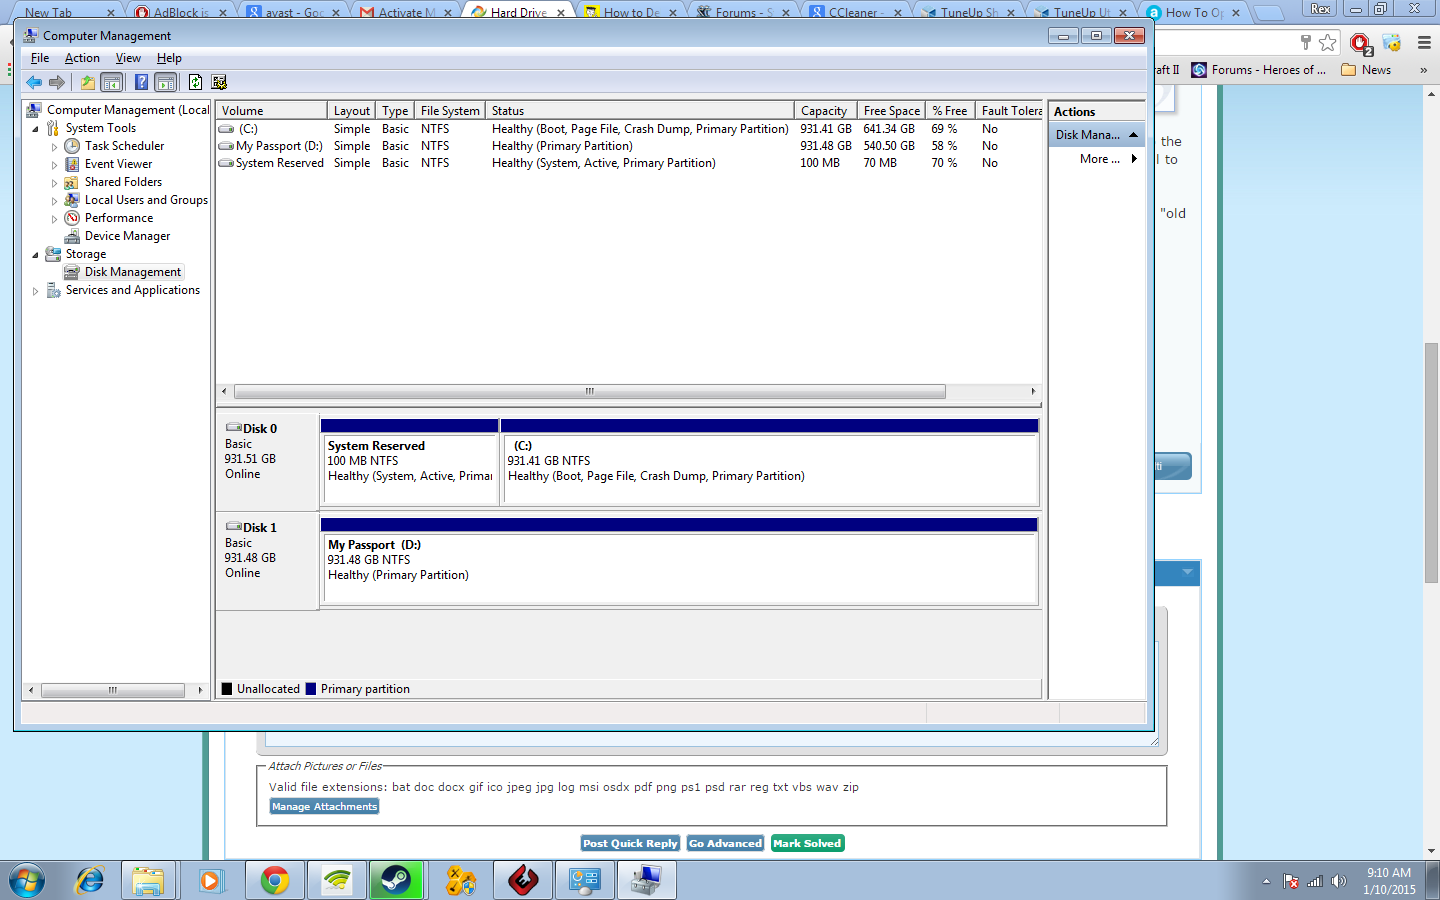Click the disk settings wizard toolbar icon

click(219, 82)
